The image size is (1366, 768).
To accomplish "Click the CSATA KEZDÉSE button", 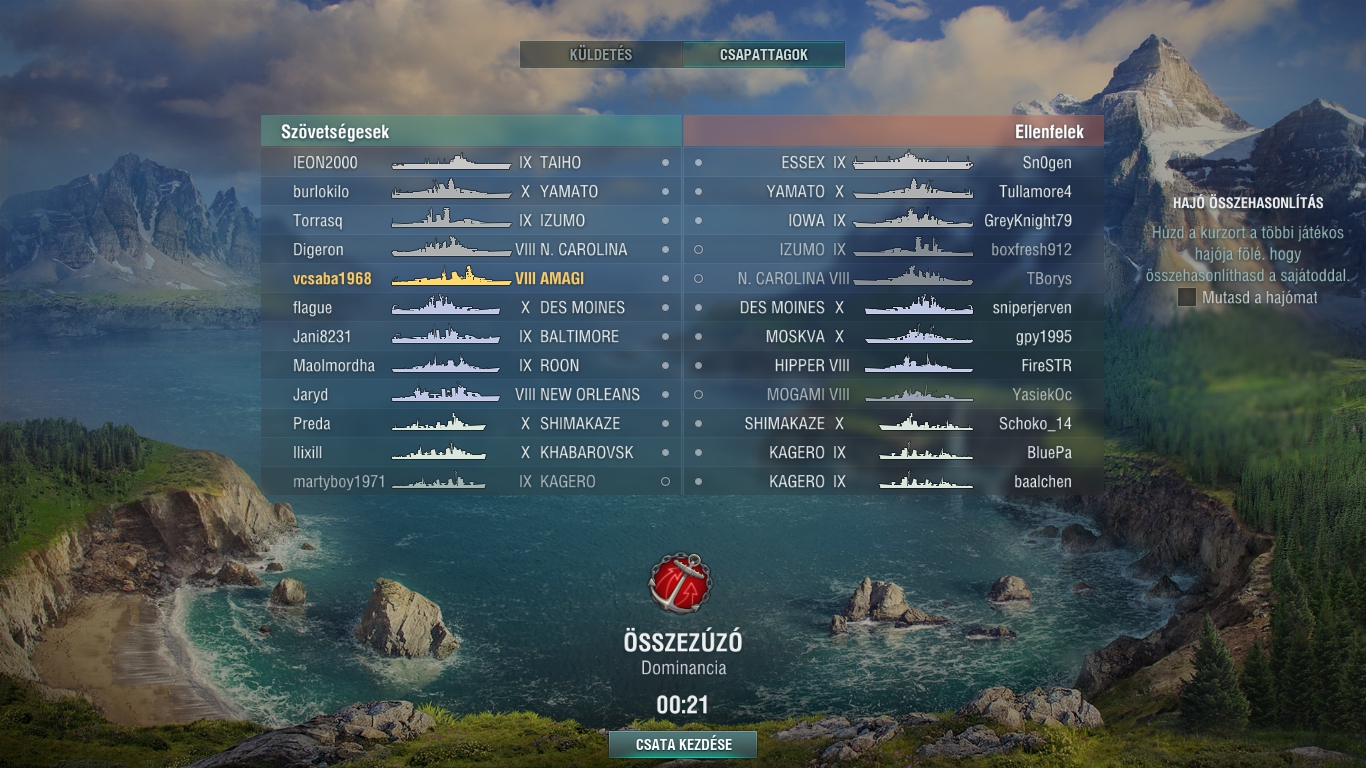I will pos(683,745).
